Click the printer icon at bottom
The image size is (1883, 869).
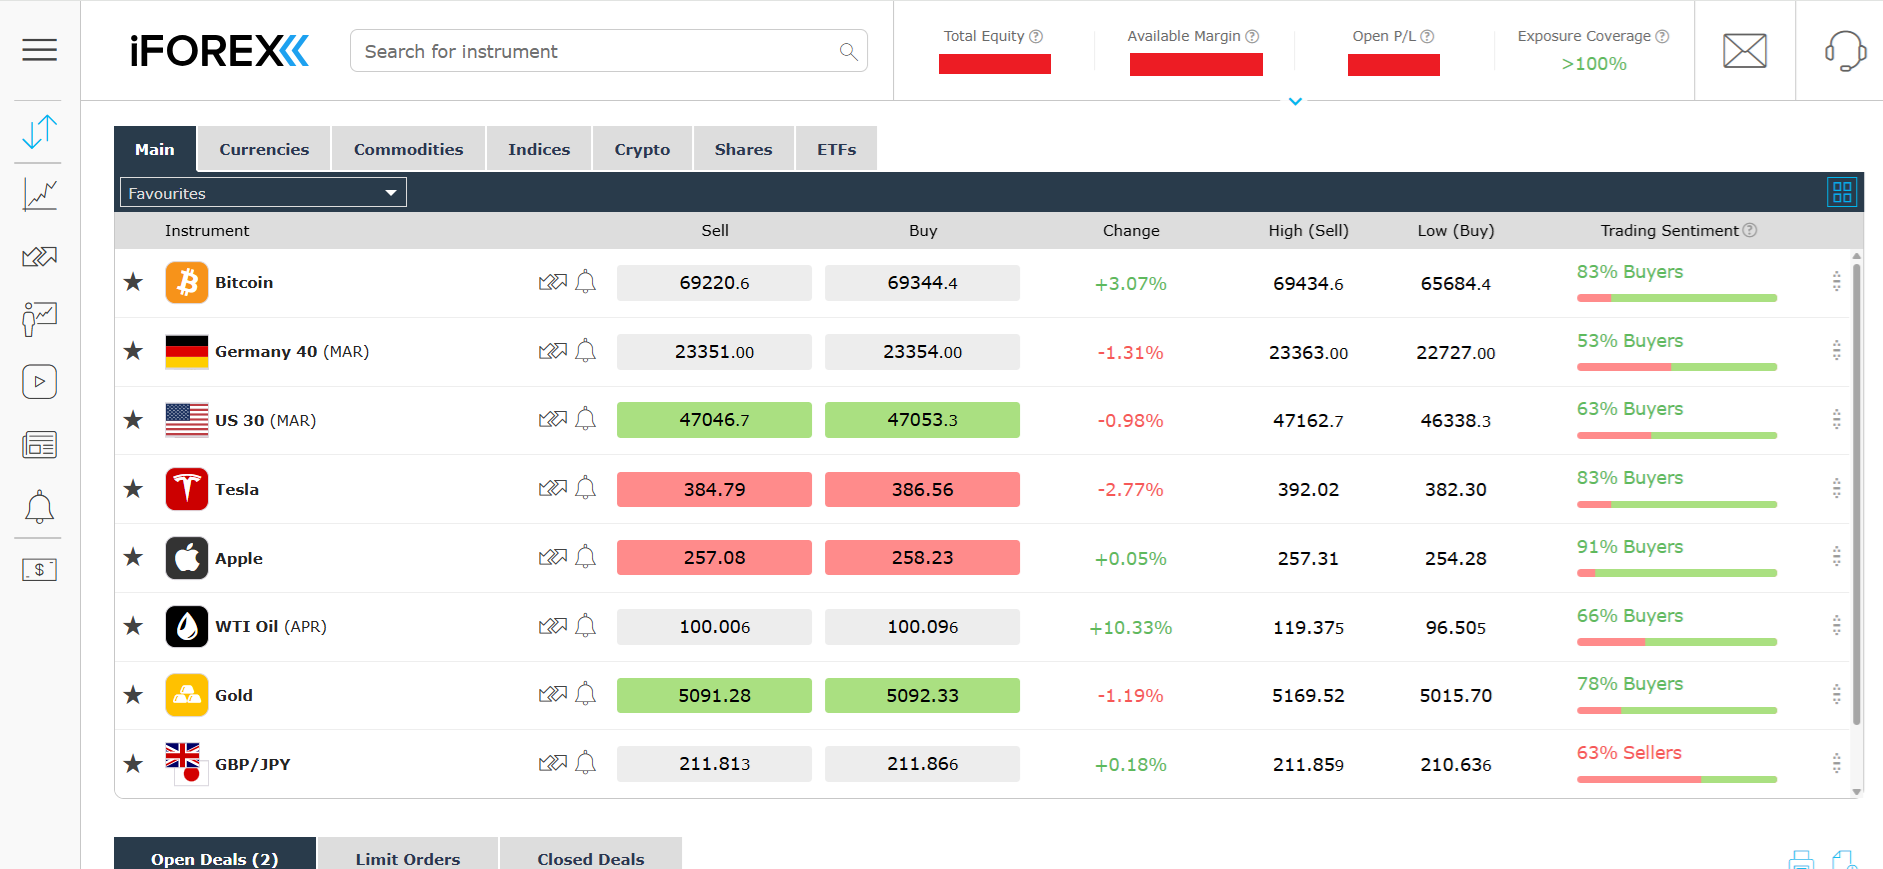[1801, 860]
